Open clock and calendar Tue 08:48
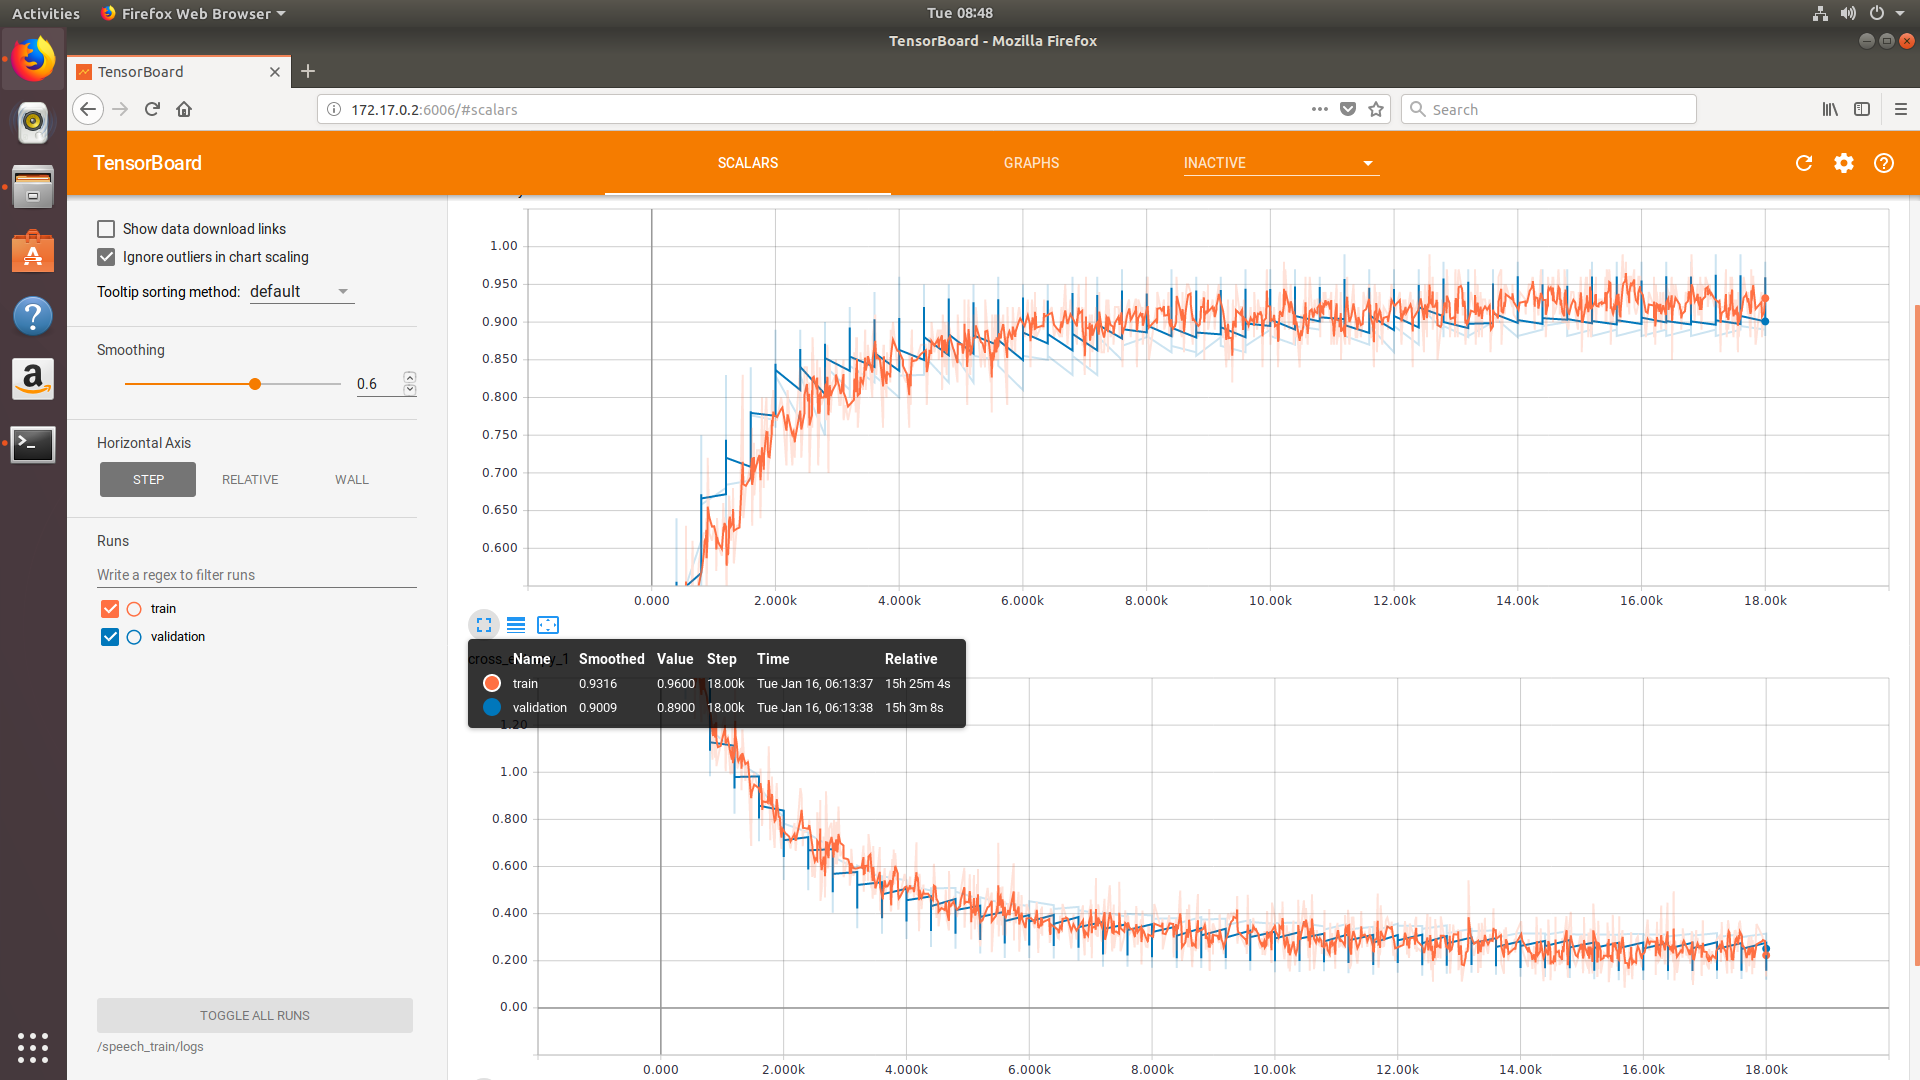 (x=960, y=13)
